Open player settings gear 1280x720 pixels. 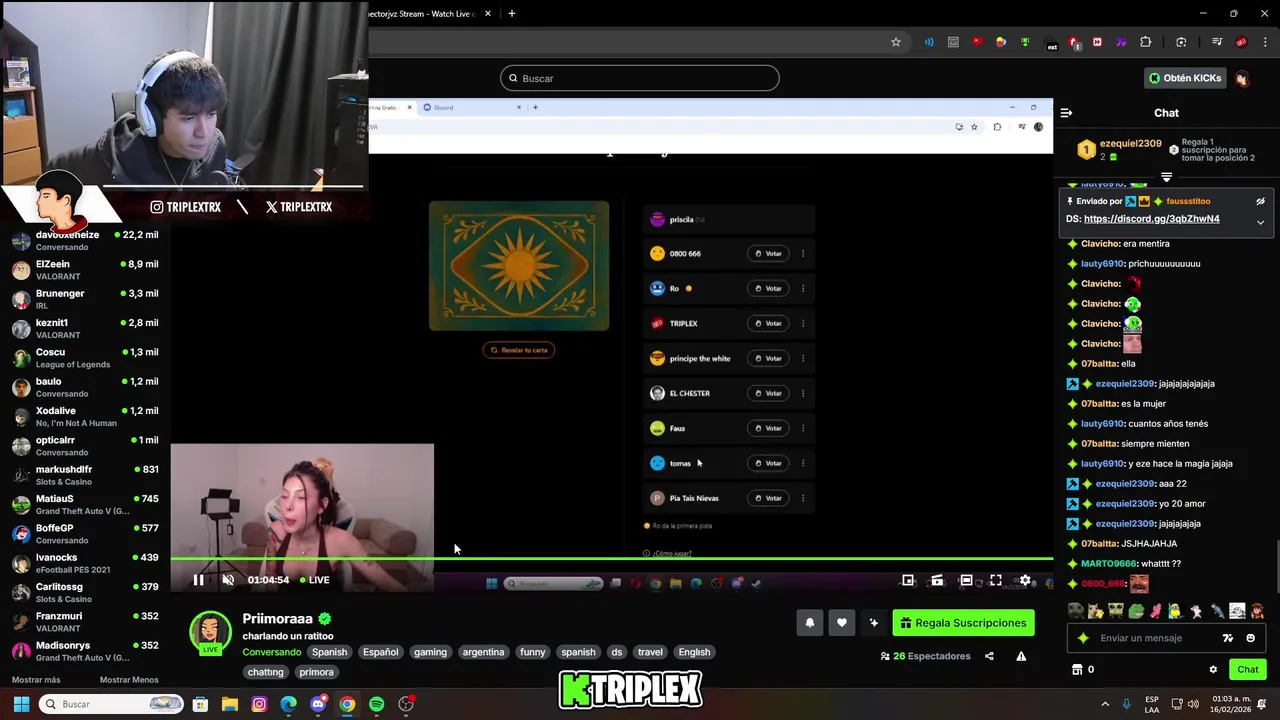(x=1025, y=580)
